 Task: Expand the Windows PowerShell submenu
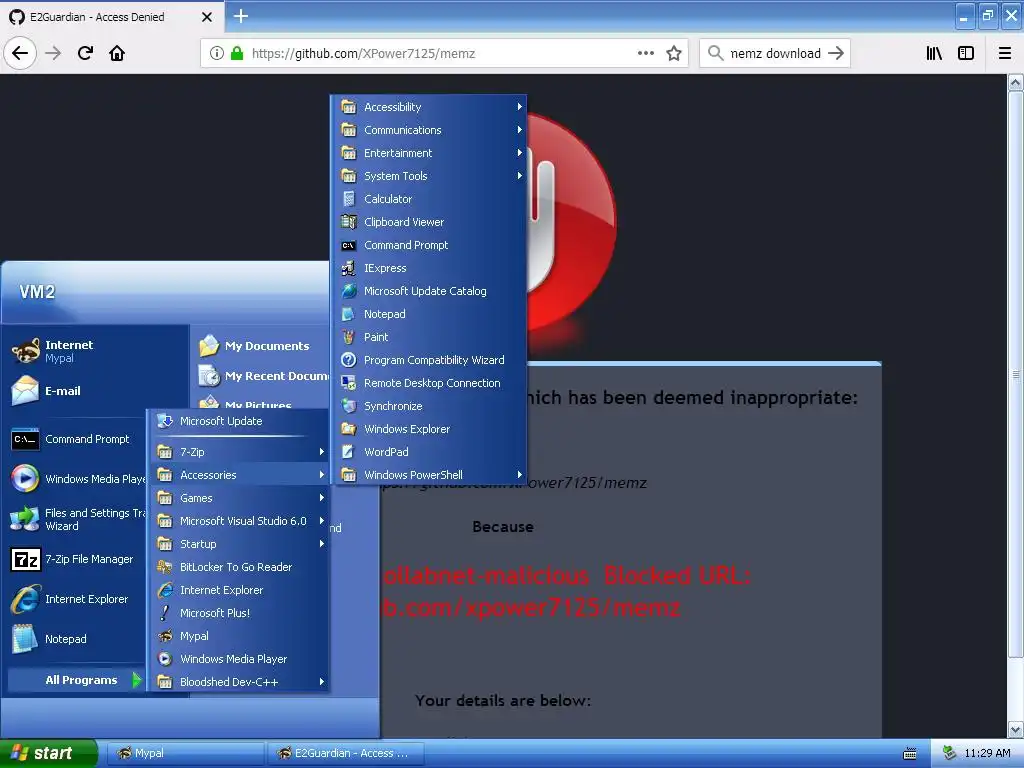coord(429,475)
